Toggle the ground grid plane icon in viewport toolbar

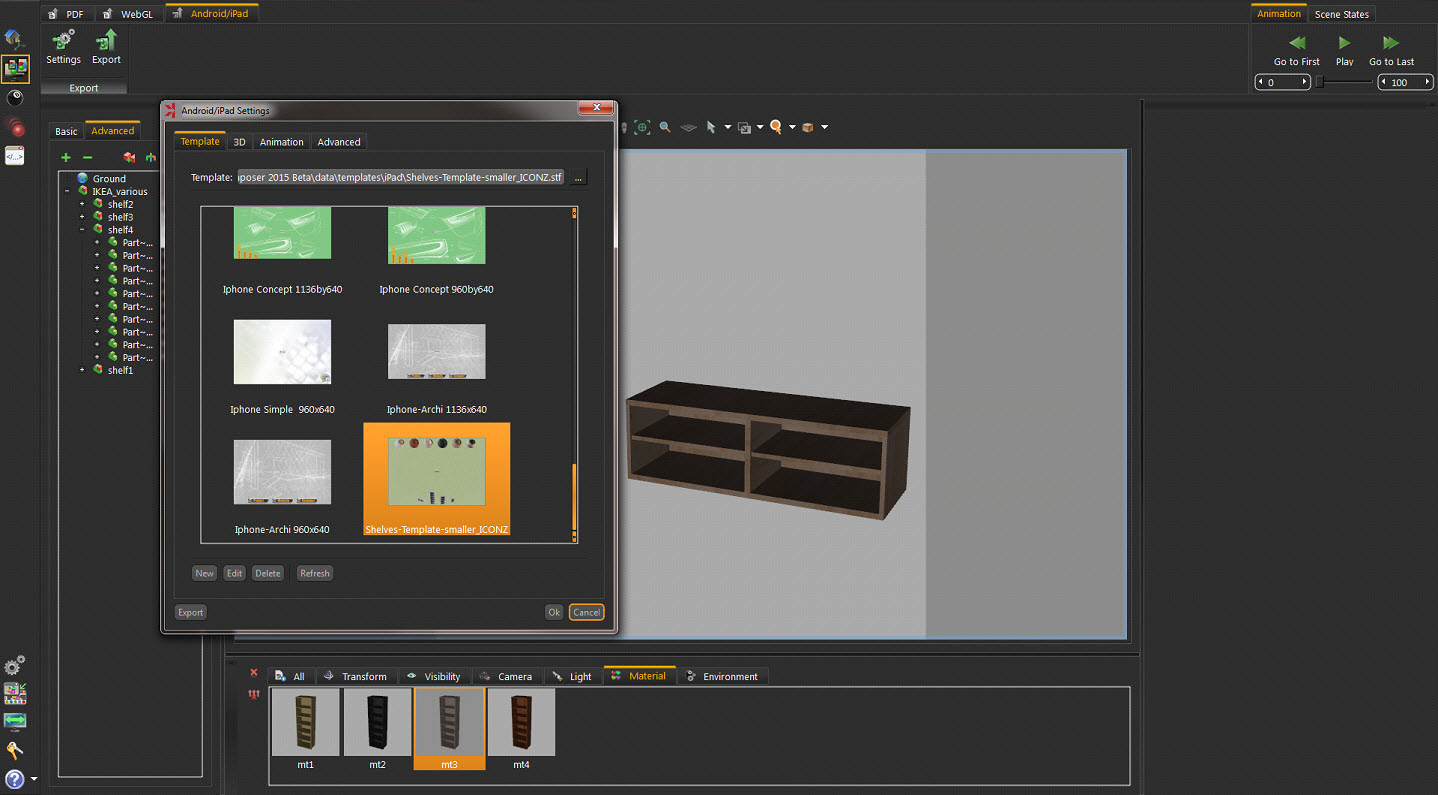[x=688, y=128]
